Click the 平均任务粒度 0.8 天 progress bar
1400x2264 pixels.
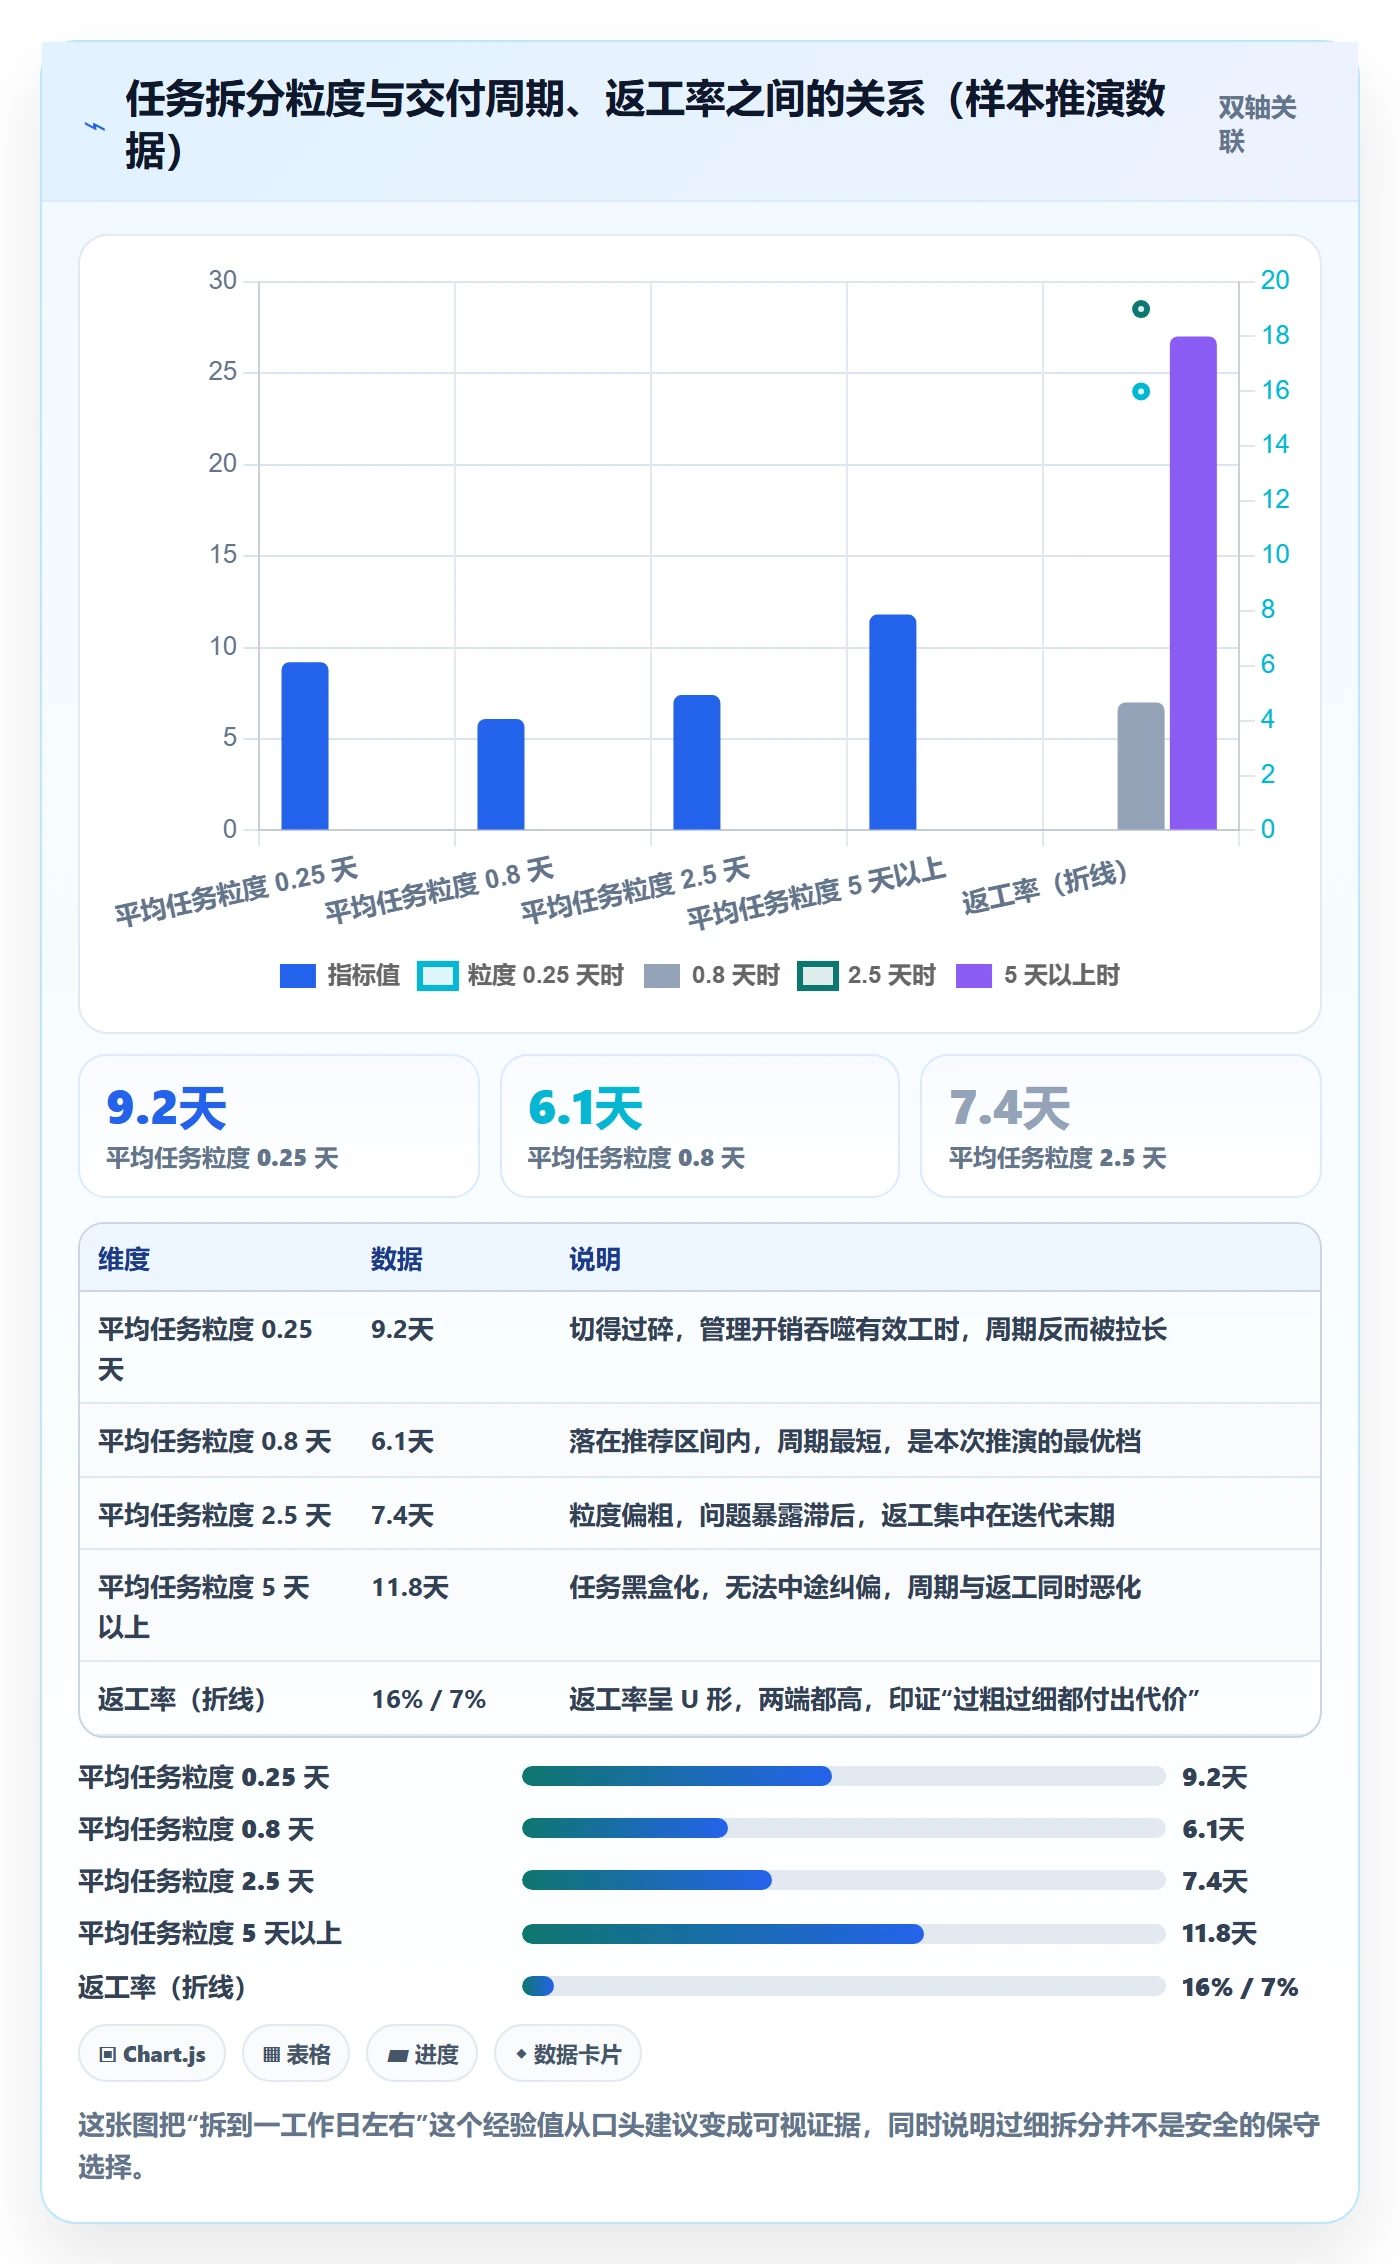point(844,1828)
